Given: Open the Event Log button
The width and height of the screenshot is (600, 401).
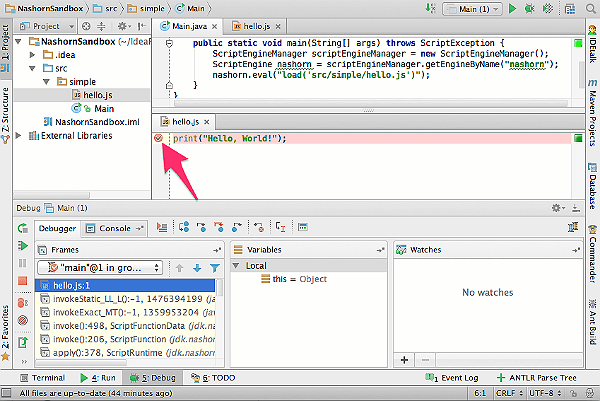Looking at the screenshot, I should pyautogui.click(x=452, y=378).
